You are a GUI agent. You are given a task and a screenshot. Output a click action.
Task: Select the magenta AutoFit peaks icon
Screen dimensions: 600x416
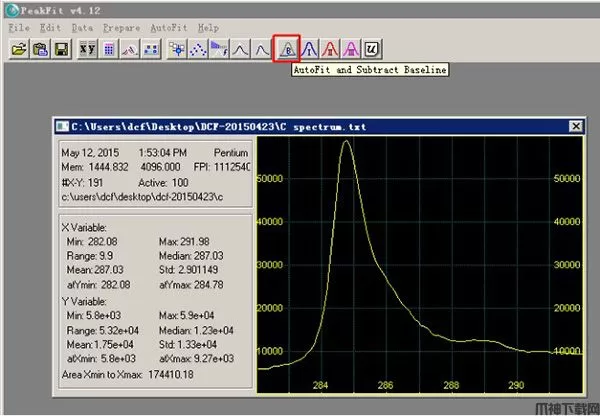point(351,48)
